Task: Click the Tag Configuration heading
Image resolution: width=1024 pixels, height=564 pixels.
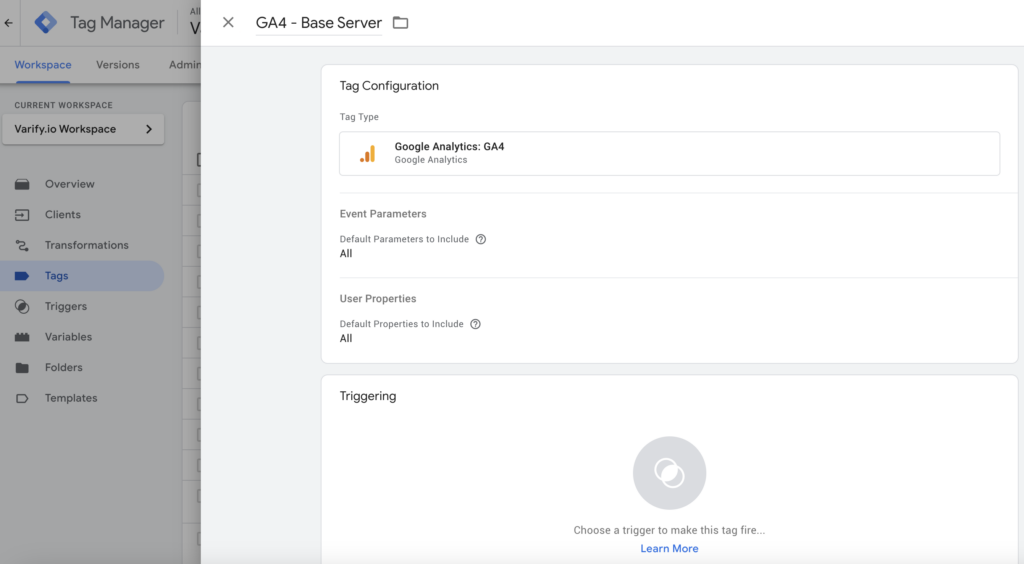Action: [389, 86]
